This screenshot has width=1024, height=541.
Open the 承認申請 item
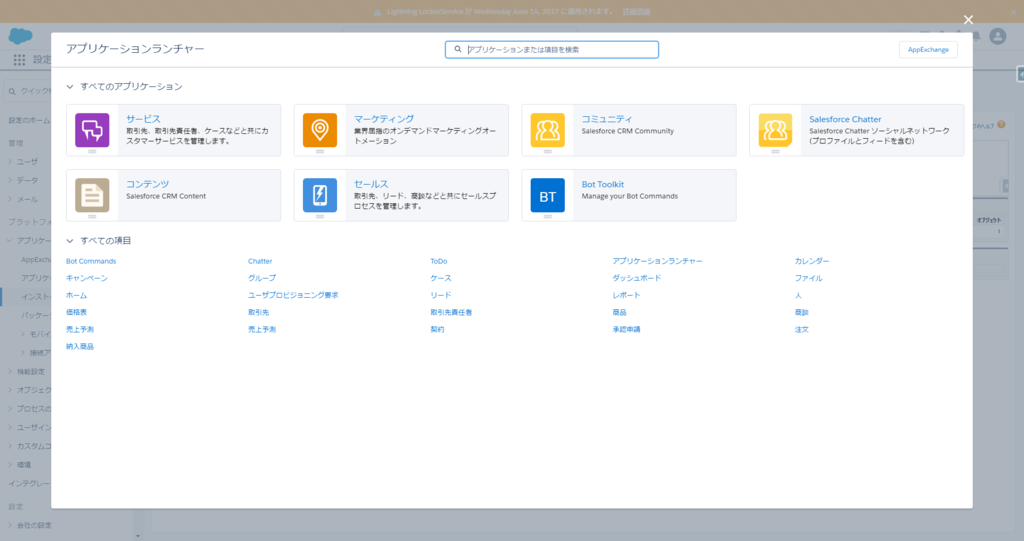(626, 329)
